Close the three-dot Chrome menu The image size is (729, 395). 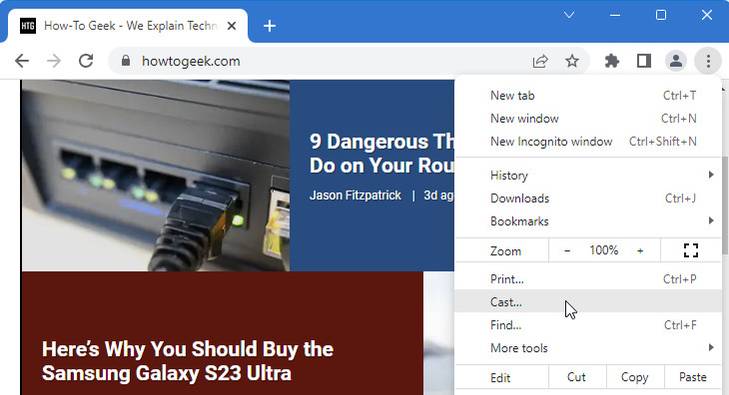(708, 61)
